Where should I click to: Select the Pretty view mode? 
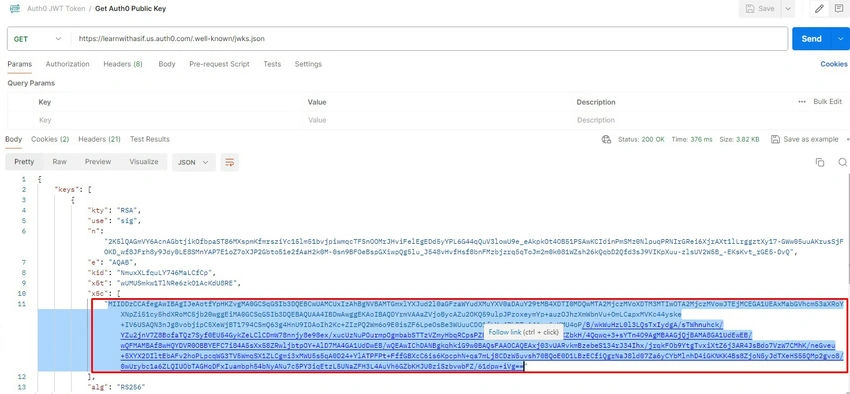(24, 162)
